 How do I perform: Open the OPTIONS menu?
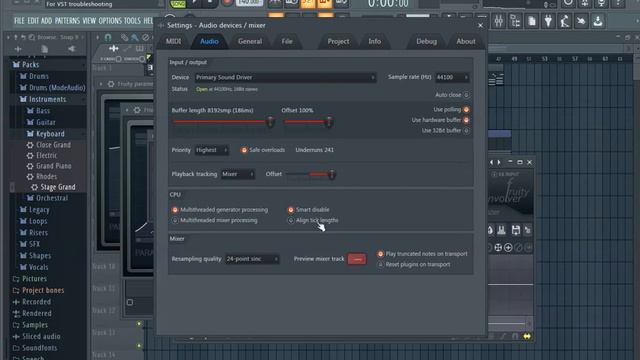[x=110, y=21]
